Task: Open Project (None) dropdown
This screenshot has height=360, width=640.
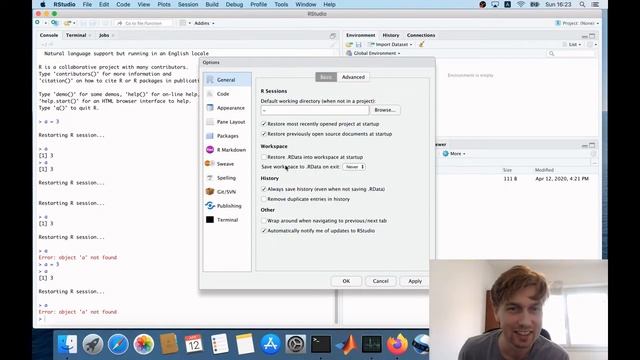Action: (x=577, y=23)
